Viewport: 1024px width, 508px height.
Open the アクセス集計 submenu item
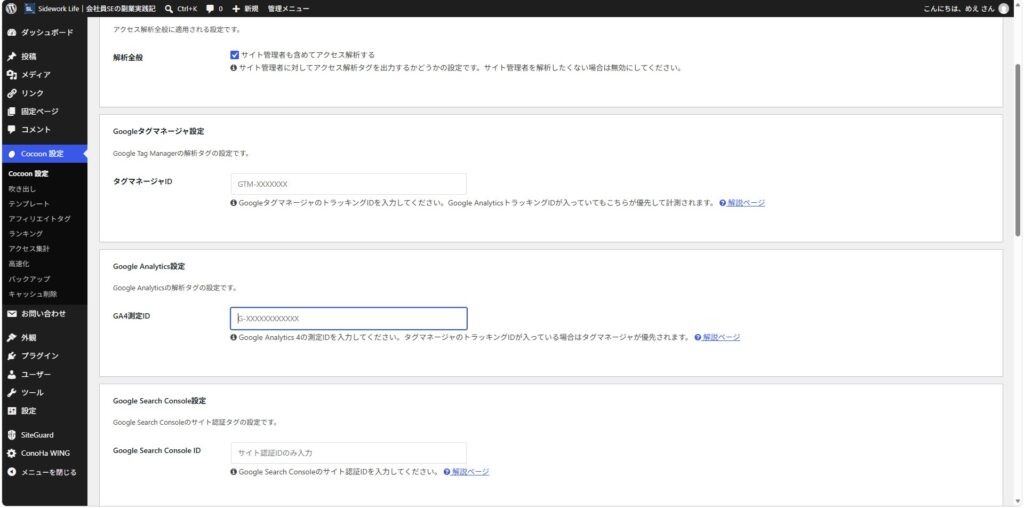(29, 249)
